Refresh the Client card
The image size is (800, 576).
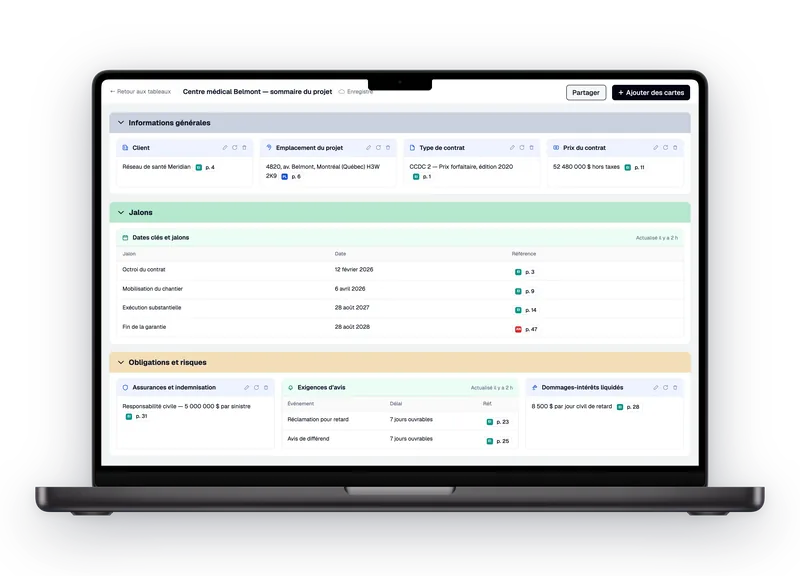[x=235, y=147]
